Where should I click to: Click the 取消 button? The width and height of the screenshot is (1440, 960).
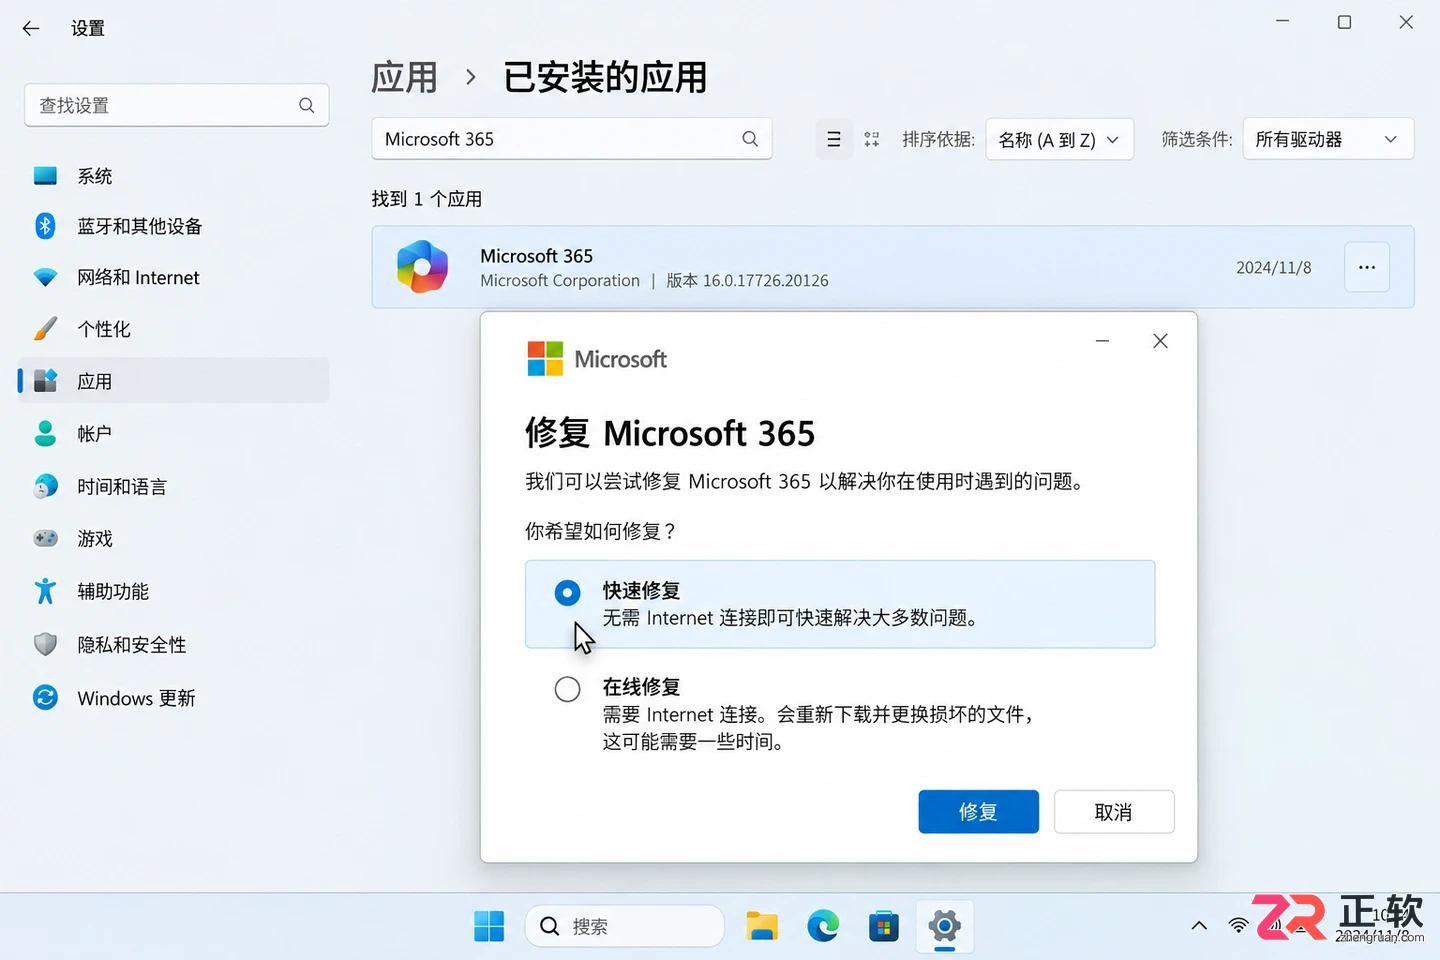[1113, 812]
